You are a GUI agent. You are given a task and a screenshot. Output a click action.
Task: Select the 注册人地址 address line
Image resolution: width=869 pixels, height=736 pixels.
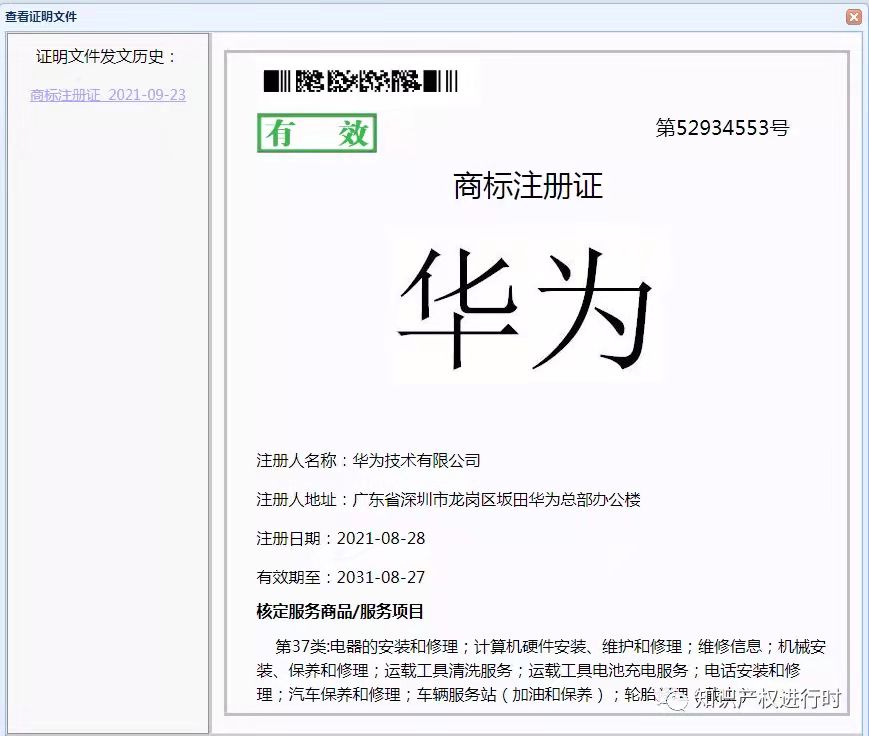pyautogui.click(x=448, y=499)
